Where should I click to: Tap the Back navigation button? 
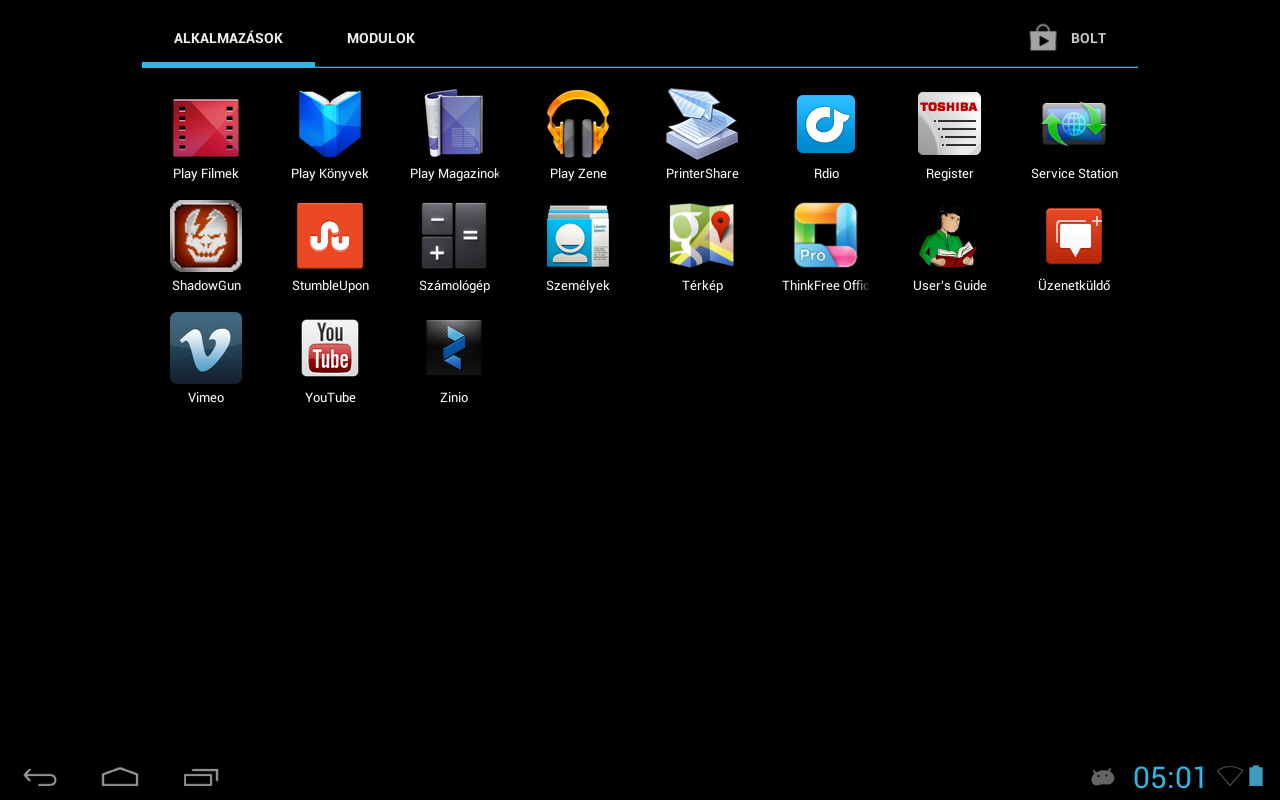click(40, 777)
